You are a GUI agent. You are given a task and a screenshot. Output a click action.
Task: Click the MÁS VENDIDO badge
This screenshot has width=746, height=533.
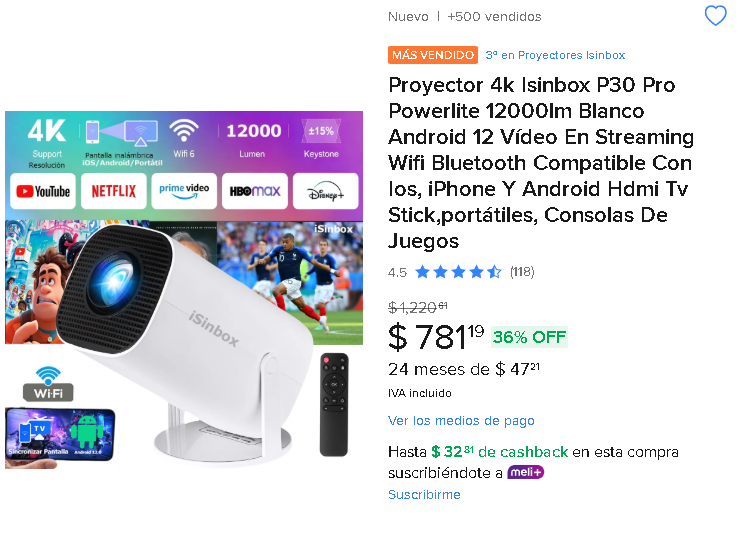(x=432, y=55)
